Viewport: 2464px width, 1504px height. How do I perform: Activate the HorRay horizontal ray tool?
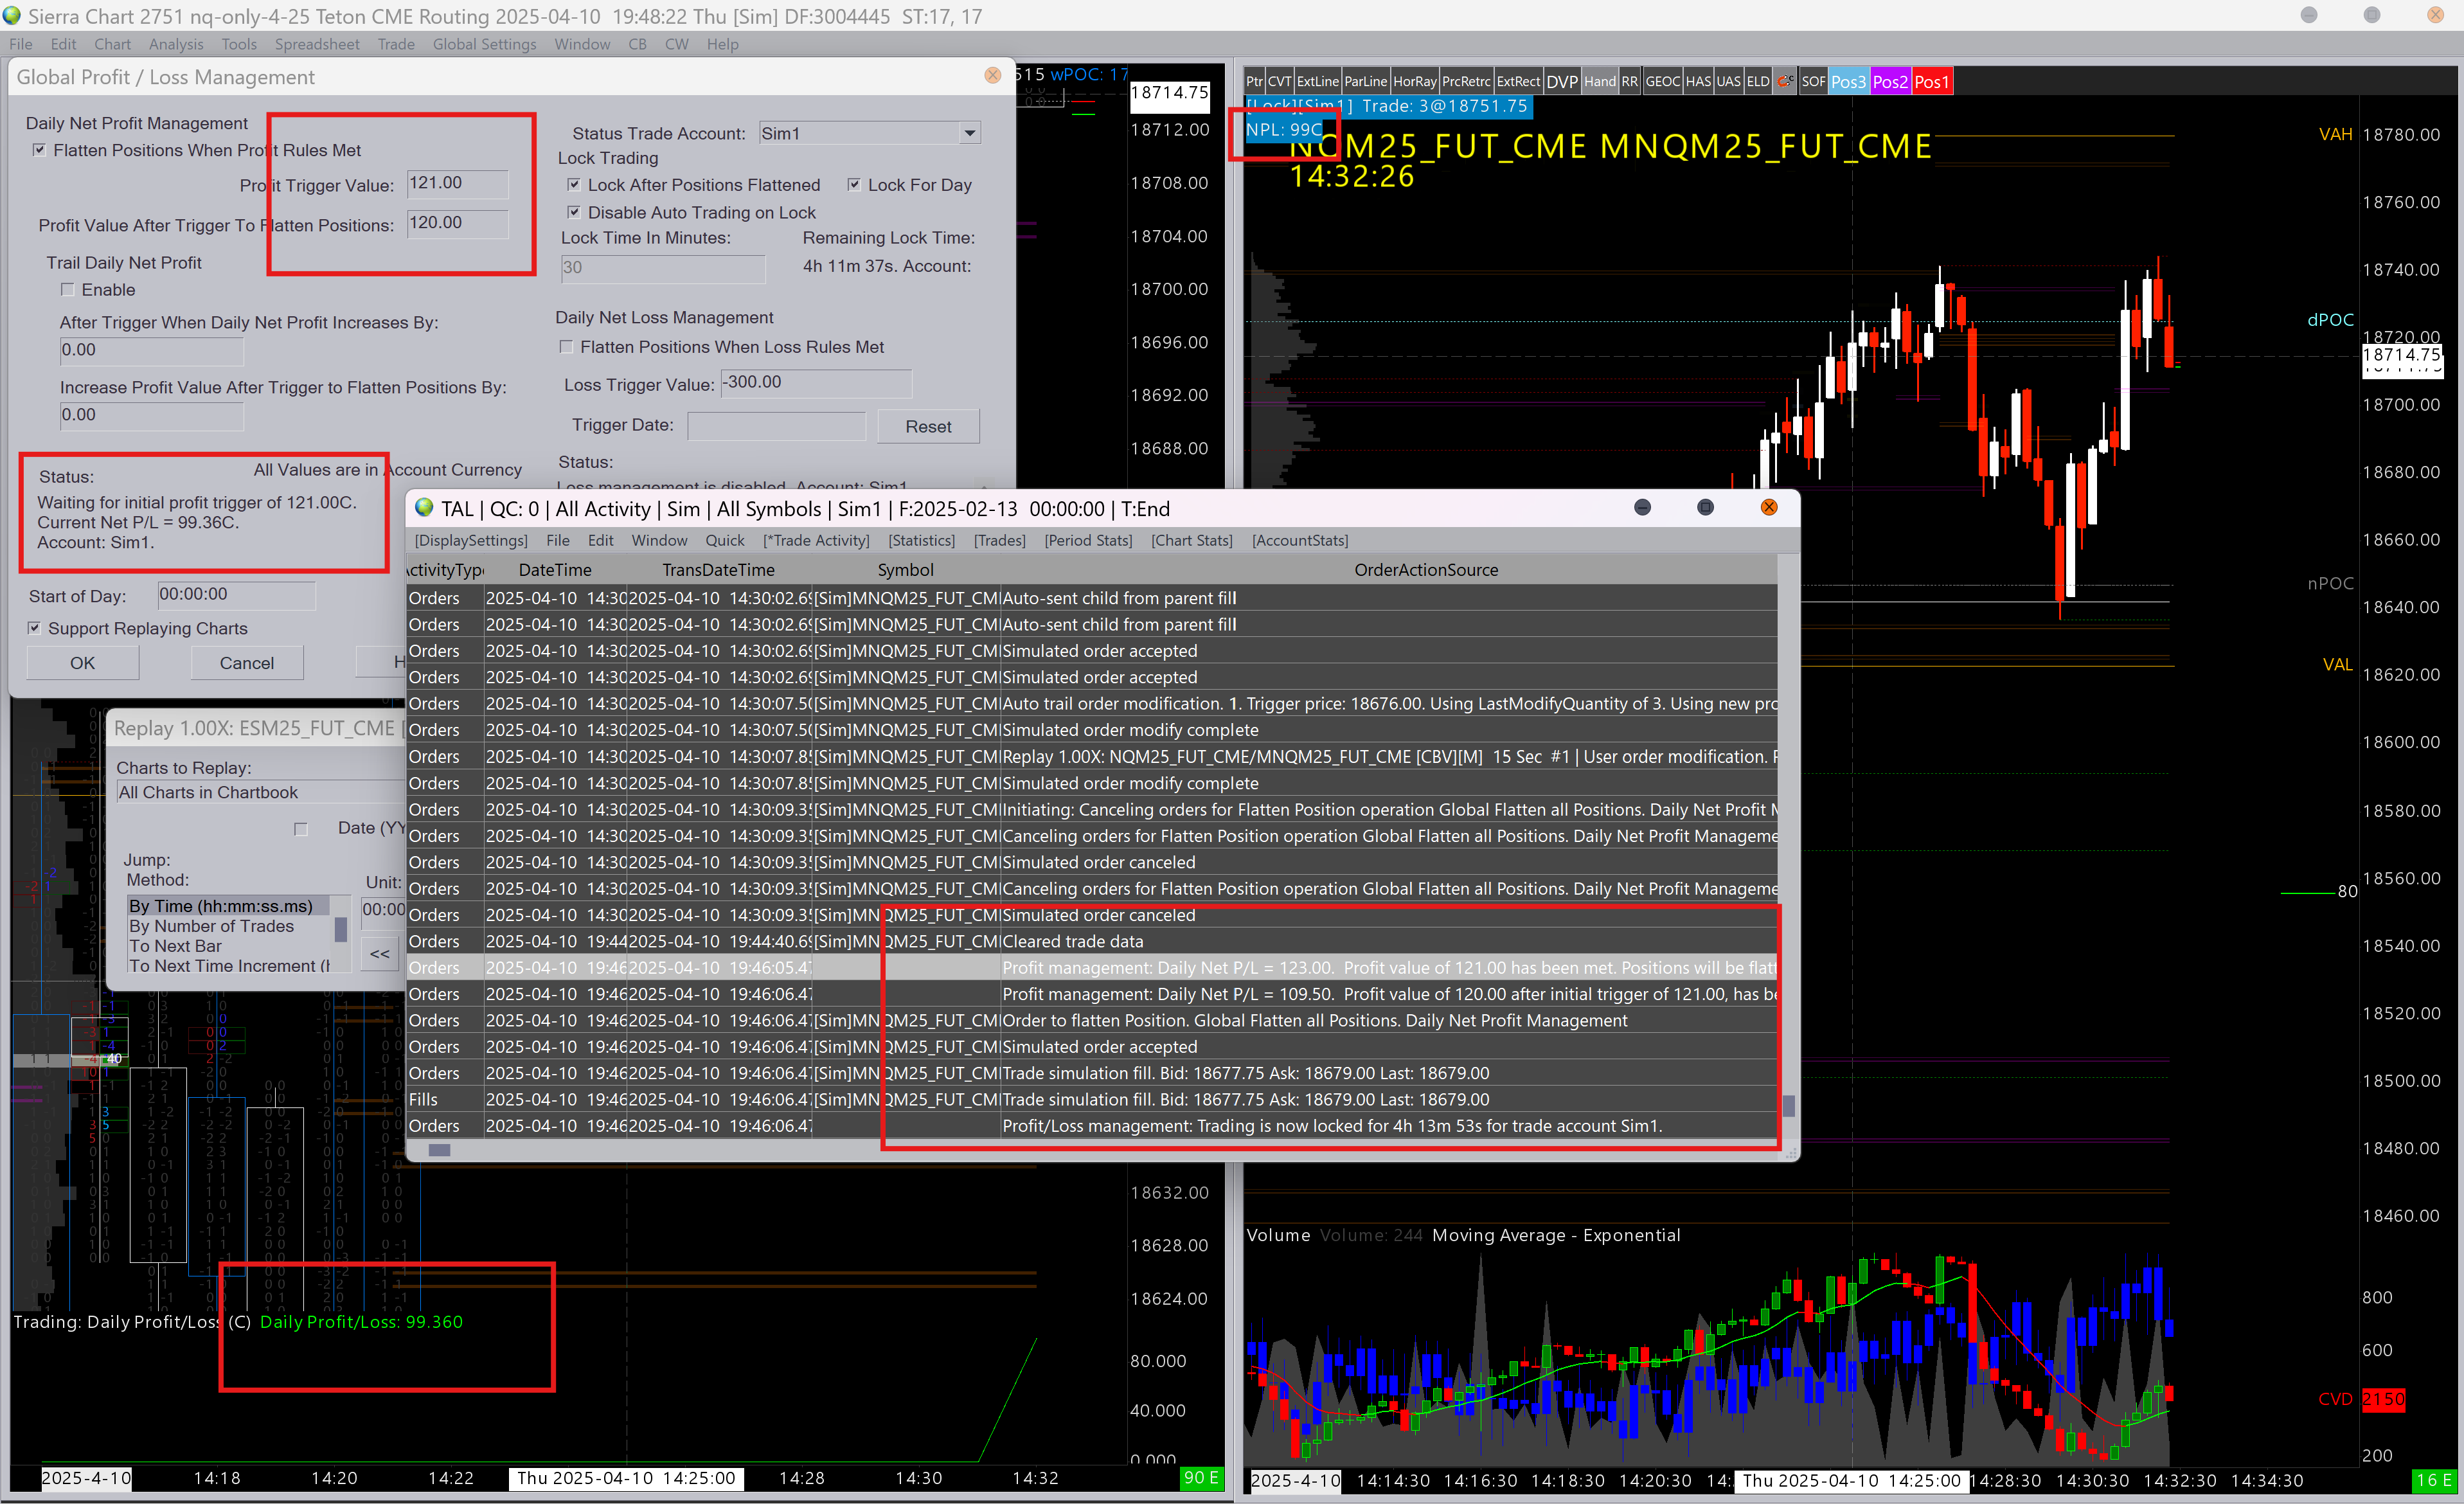(x=1414, y=82)
